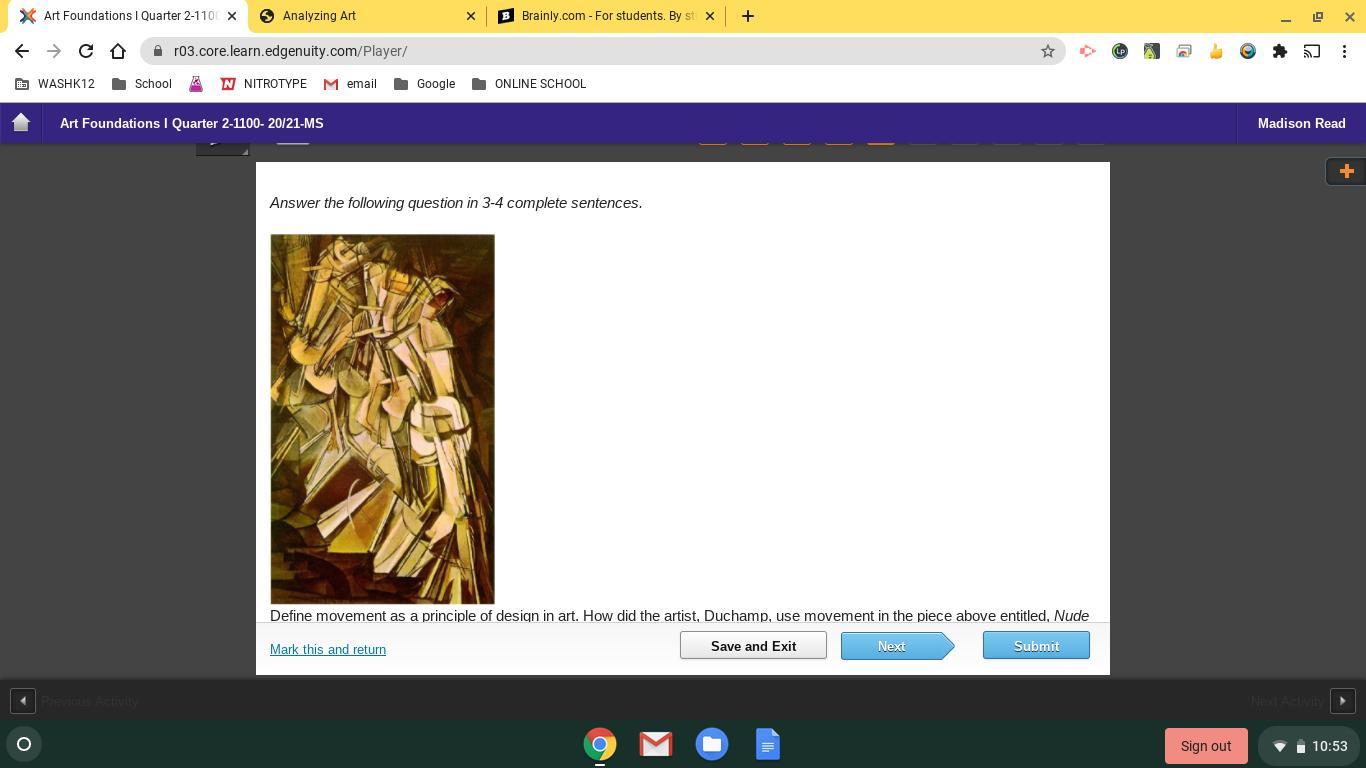Click Mark this and return link
The width and height of the screenshot is (1366, 768).
328,650
